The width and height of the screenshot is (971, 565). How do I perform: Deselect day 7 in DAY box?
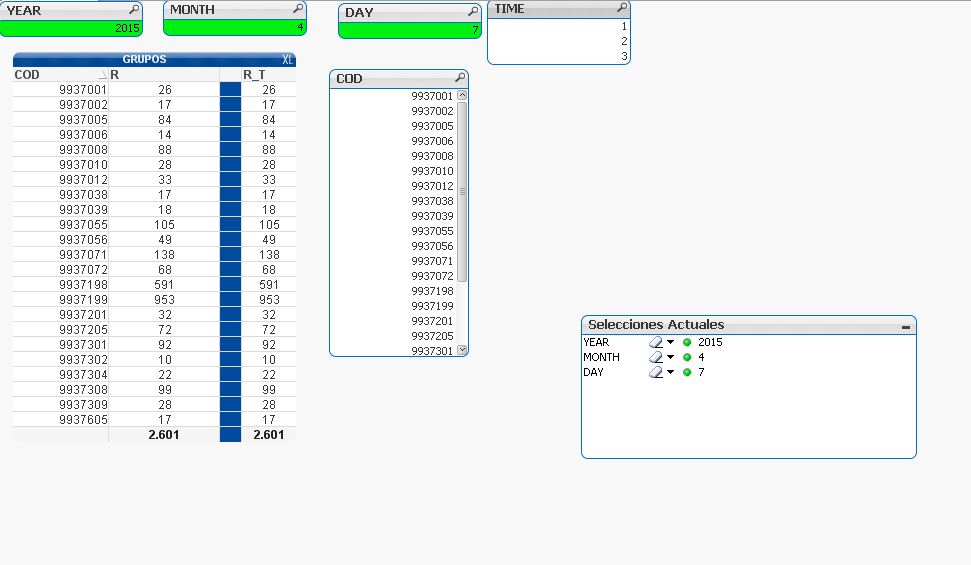coord(410,30)
